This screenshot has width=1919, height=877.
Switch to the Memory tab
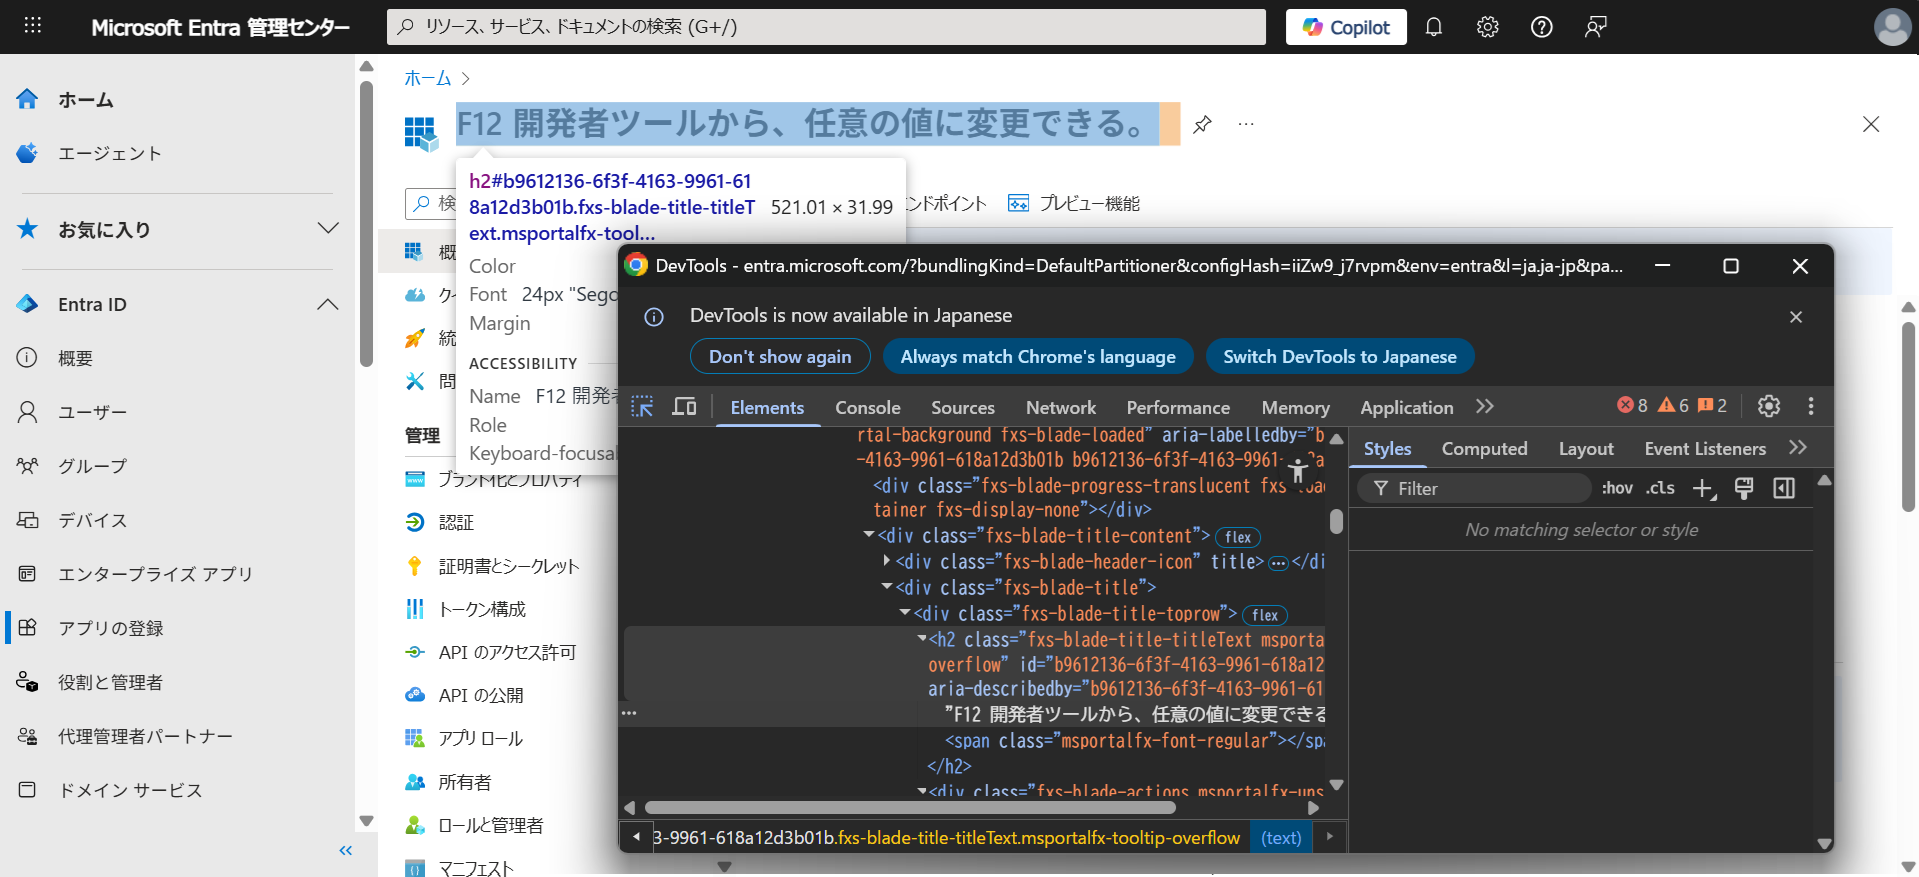[x=1296, y=408]
